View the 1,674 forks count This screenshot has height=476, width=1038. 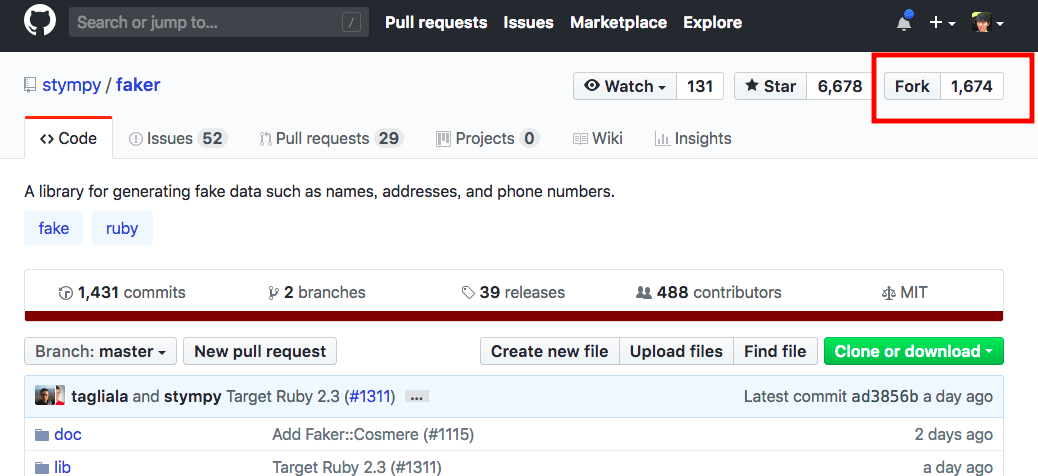click(972, 86)
